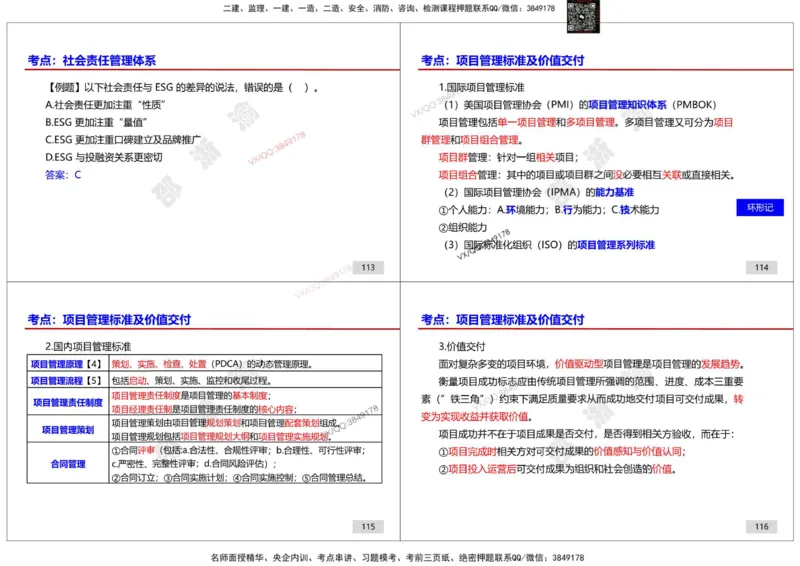Select the ②组织能力 line
Screen dimensions: 800x566
coord(463,227)
